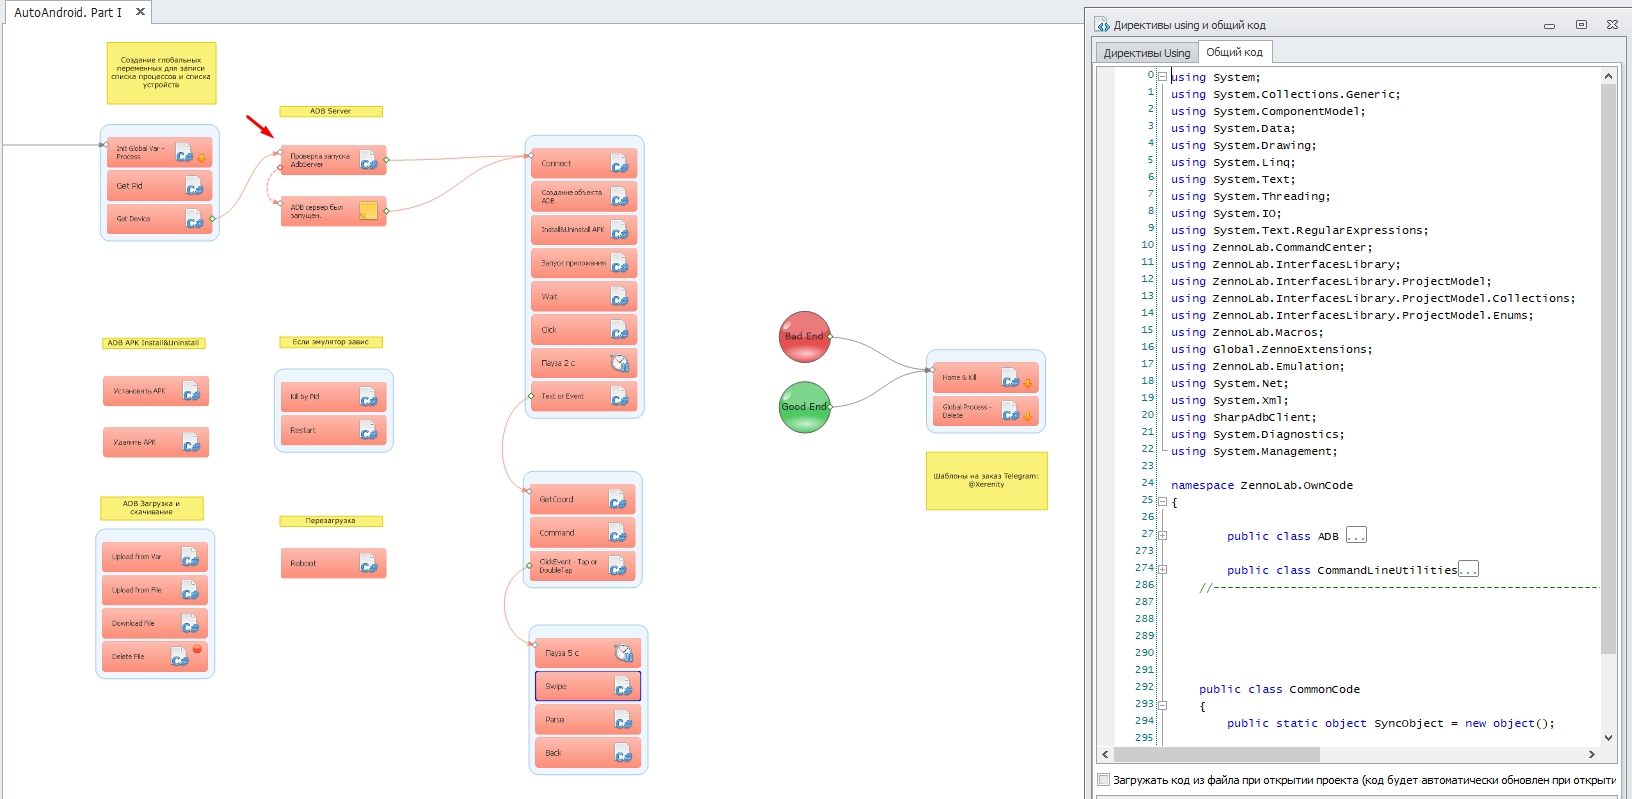
Task: Expand the CommandLineUtilities class fold marker
Action: point(1162,570)
